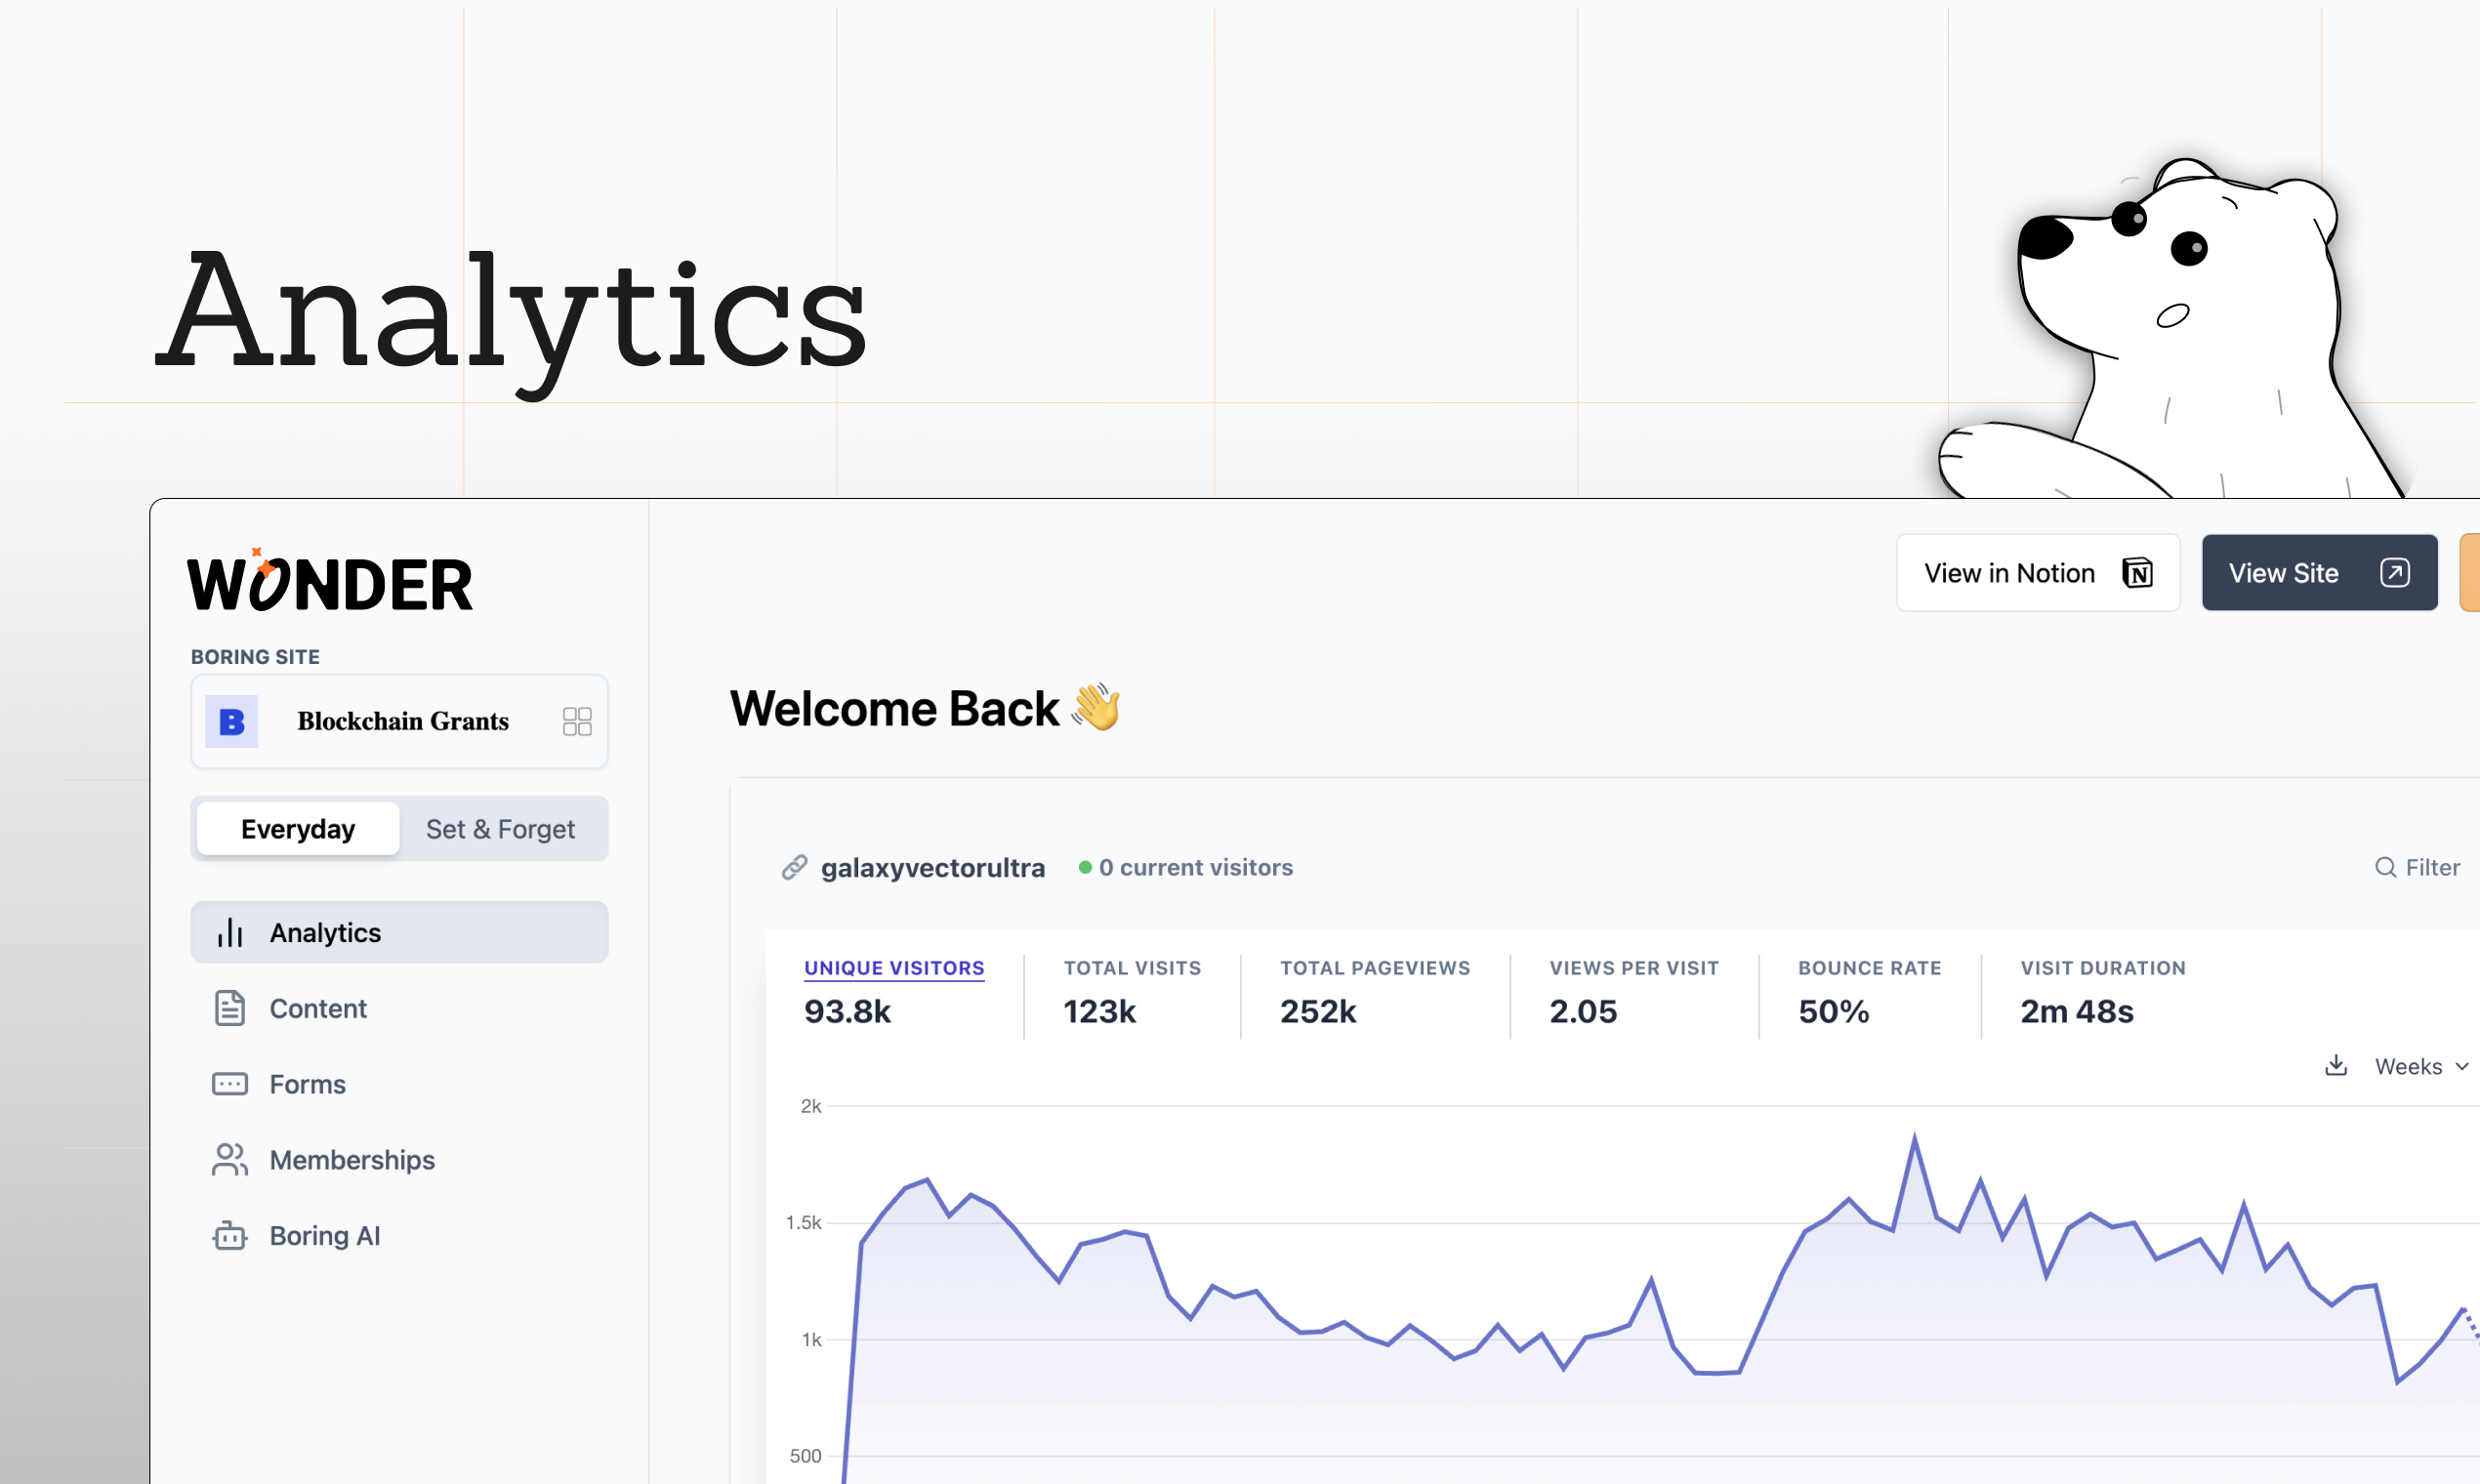
Task: Open site switcher grid icon
Action: 577,721
